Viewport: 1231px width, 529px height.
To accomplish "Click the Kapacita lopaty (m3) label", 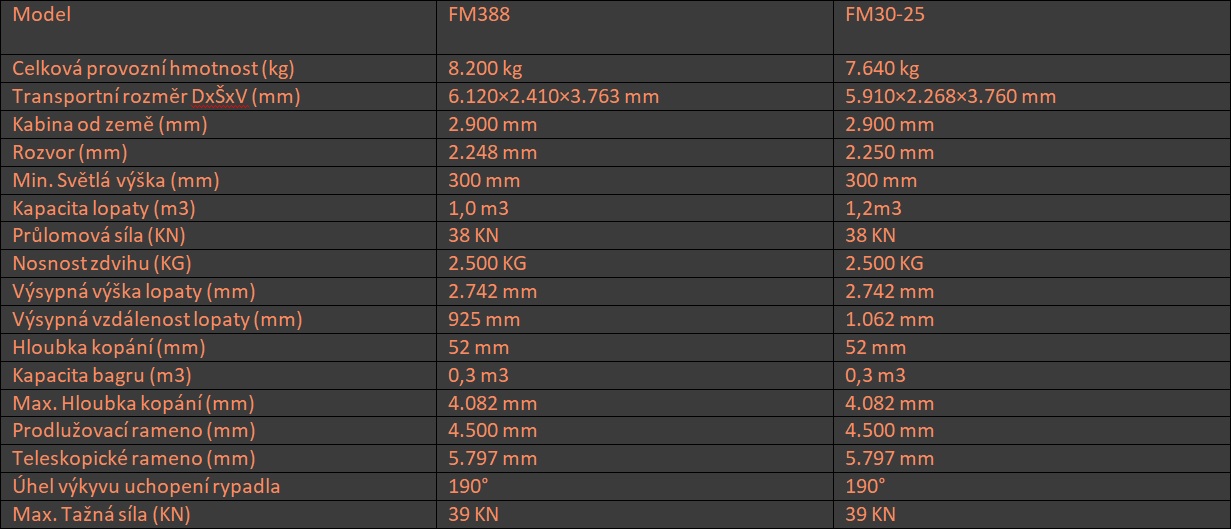I will (x=103, y=208).
